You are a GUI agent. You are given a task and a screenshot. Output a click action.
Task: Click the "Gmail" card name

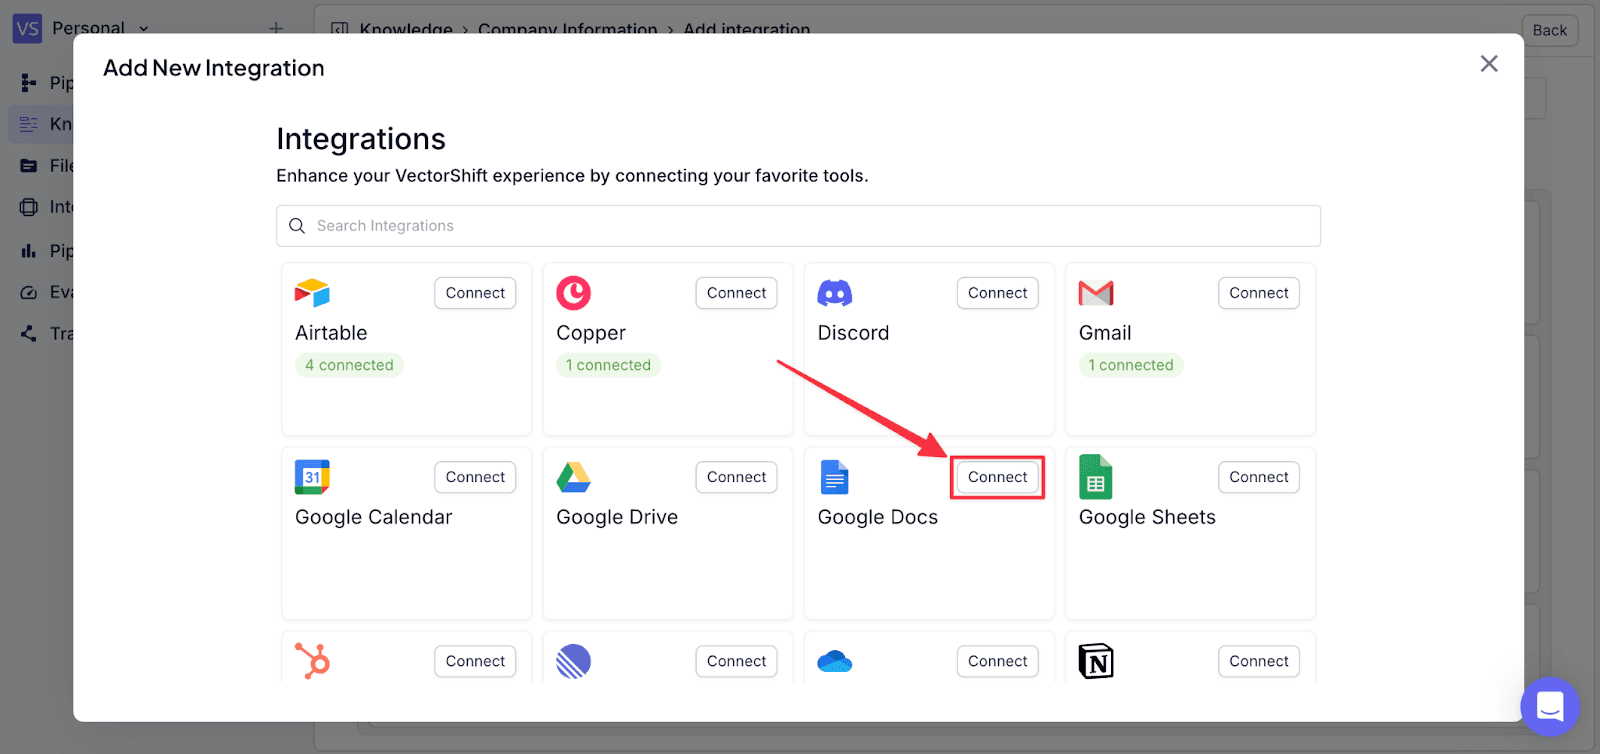click(x=1105, y=333)
